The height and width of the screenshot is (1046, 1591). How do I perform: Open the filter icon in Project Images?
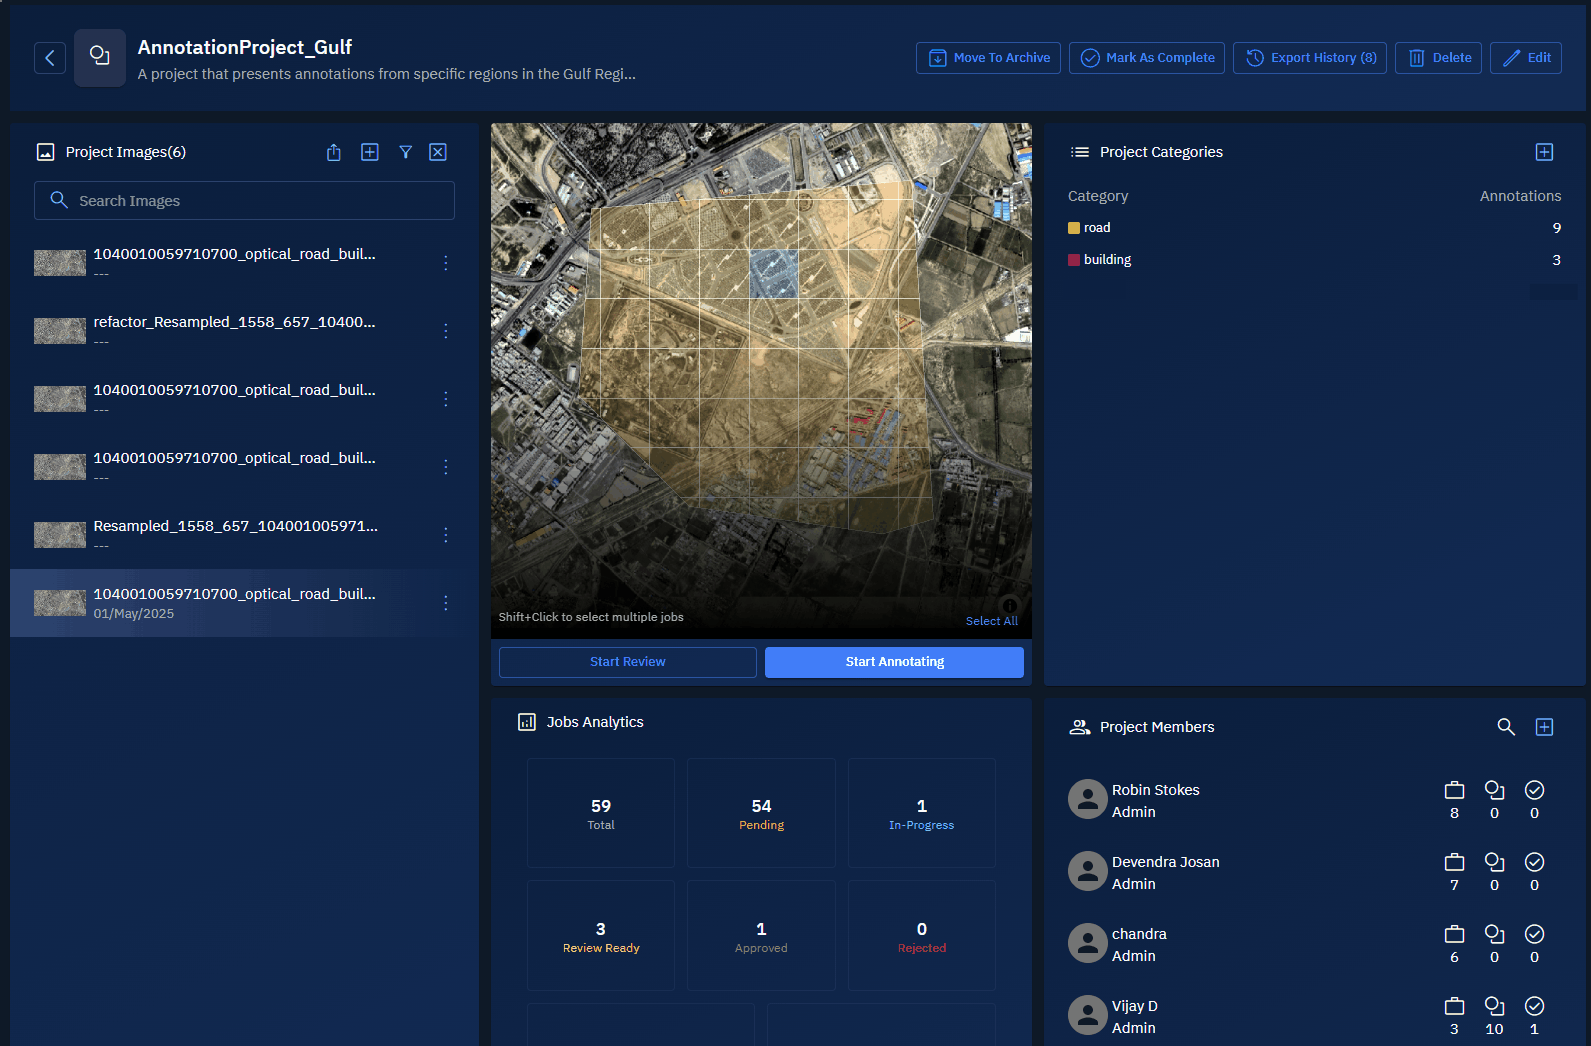[x=406, y=152]
